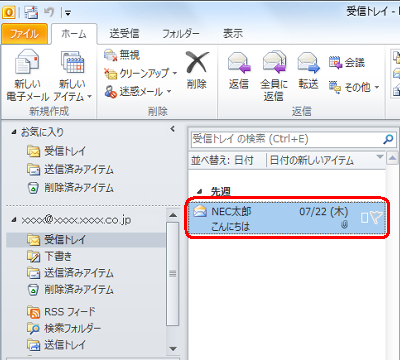Open the 送信トレイ folder
The image size is (400, 360).
tap(56, 345)
